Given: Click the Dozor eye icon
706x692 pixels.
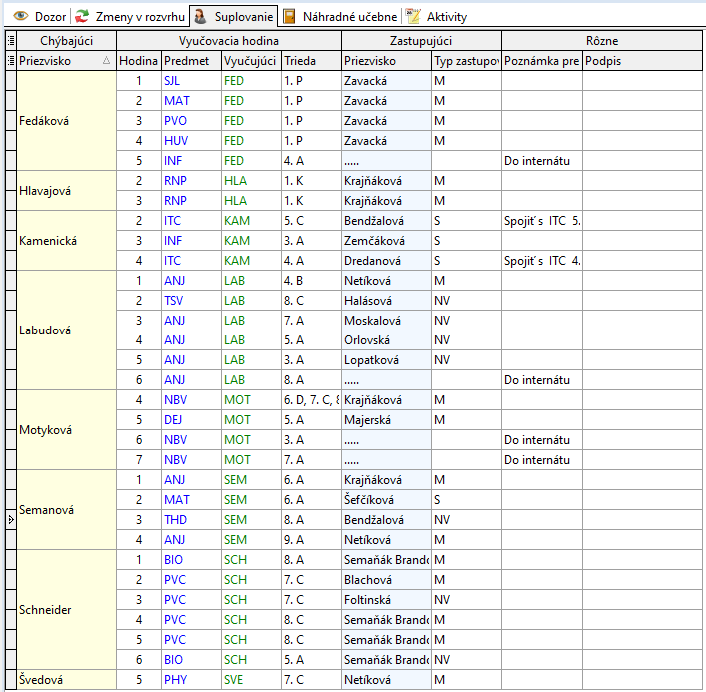Looking at the screenshot, I should (20, 17).
